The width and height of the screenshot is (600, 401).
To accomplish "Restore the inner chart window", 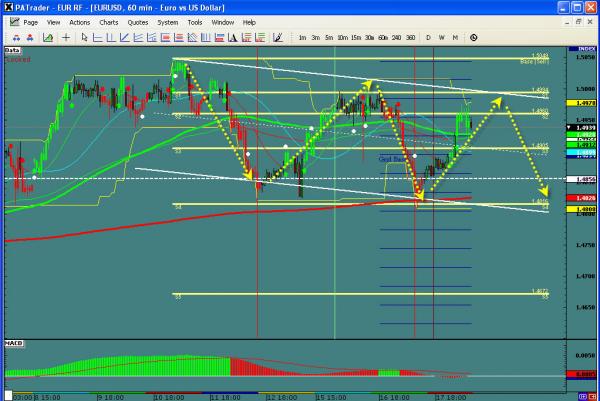I will 580,21.
